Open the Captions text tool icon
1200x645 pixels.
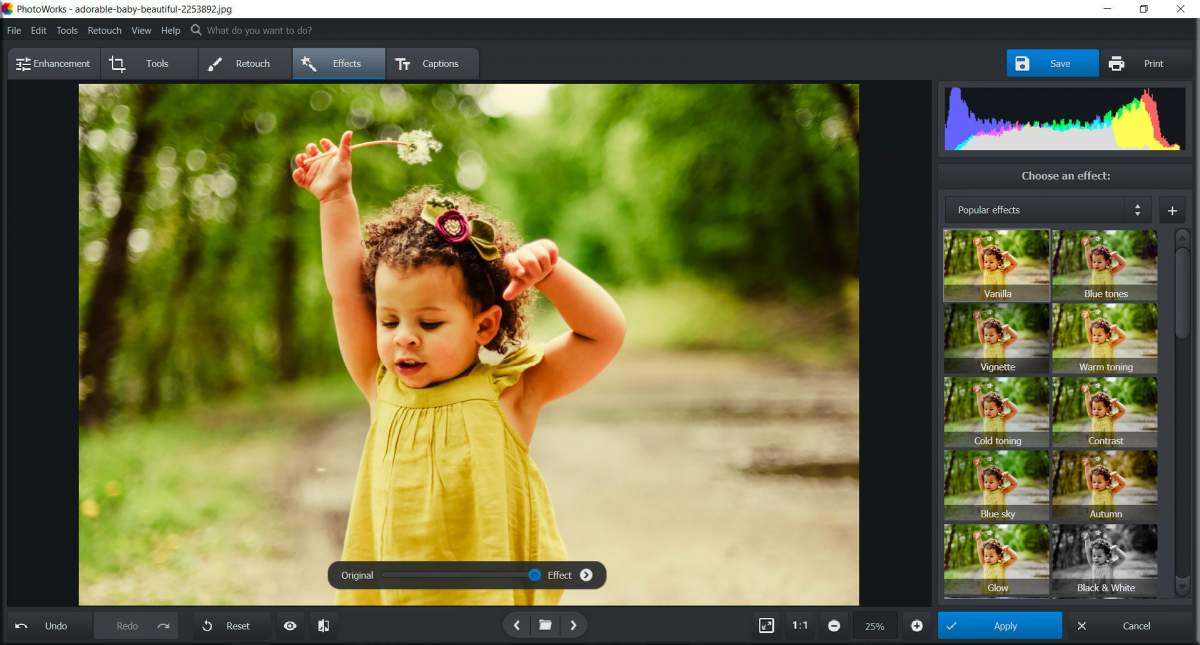pos(404,63)
